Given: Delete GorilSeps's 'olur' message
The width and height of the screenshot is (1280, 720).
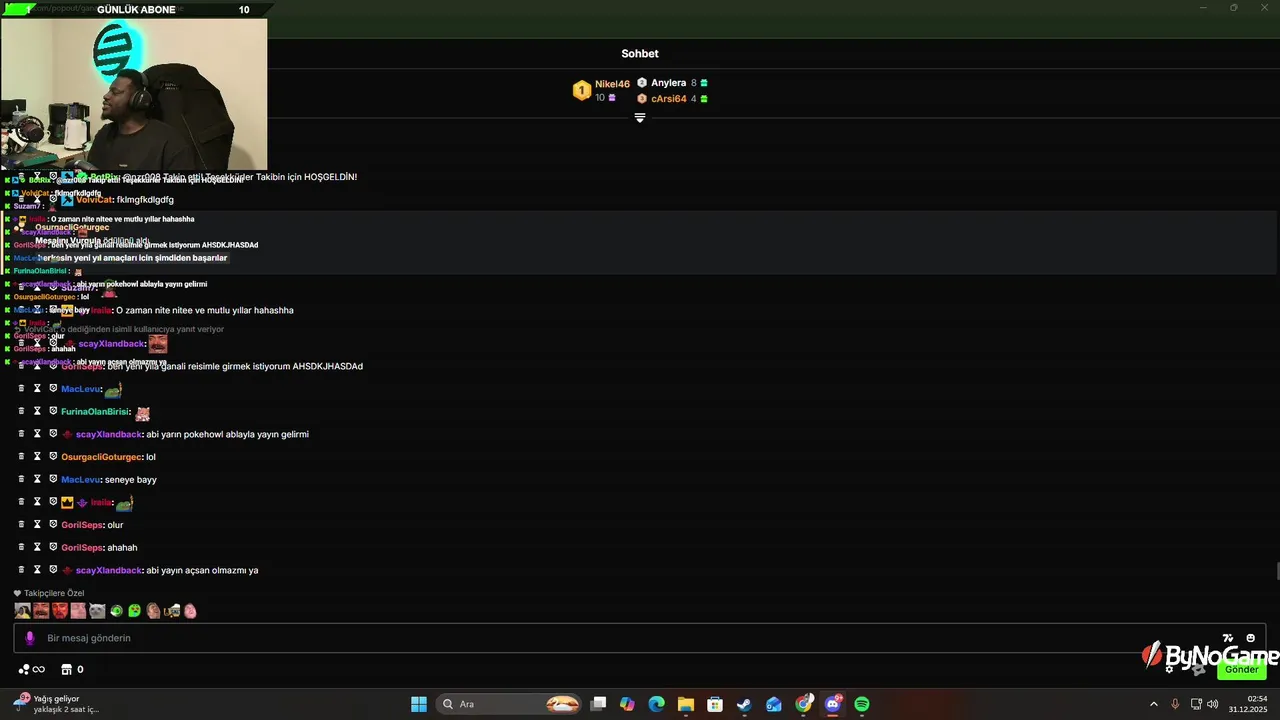Looking at the screenshot, I should point(21,524).
